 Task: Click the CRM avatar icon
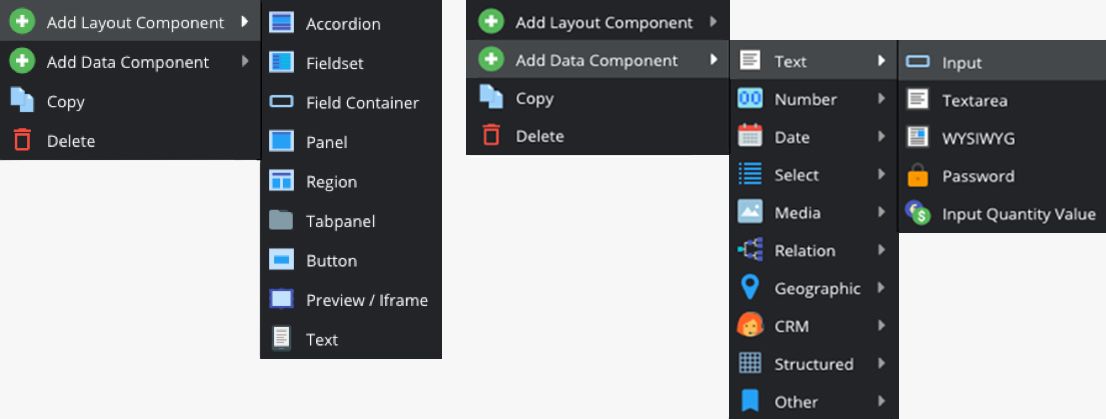(750, 326)
